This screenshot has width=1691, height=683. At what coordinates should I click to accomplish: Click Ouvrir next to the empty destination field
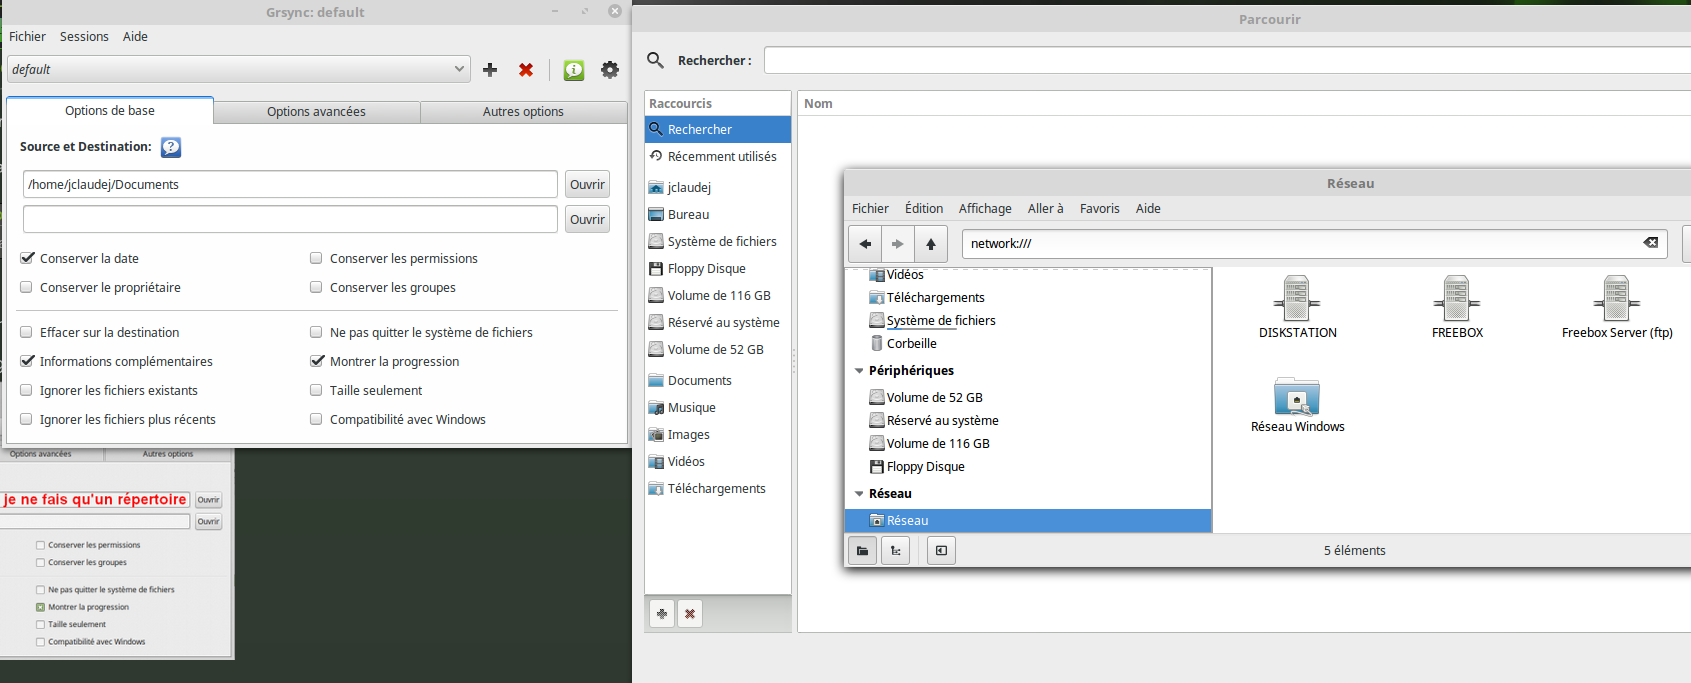(587, 219)
